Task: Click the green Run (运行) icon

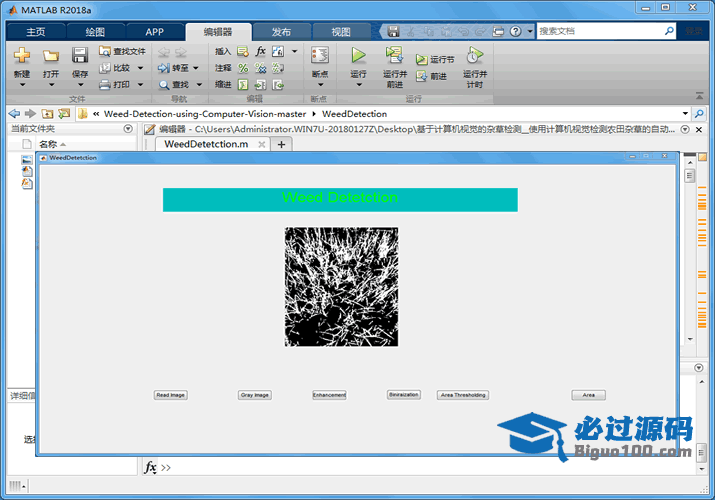Action: coord(358,56)
